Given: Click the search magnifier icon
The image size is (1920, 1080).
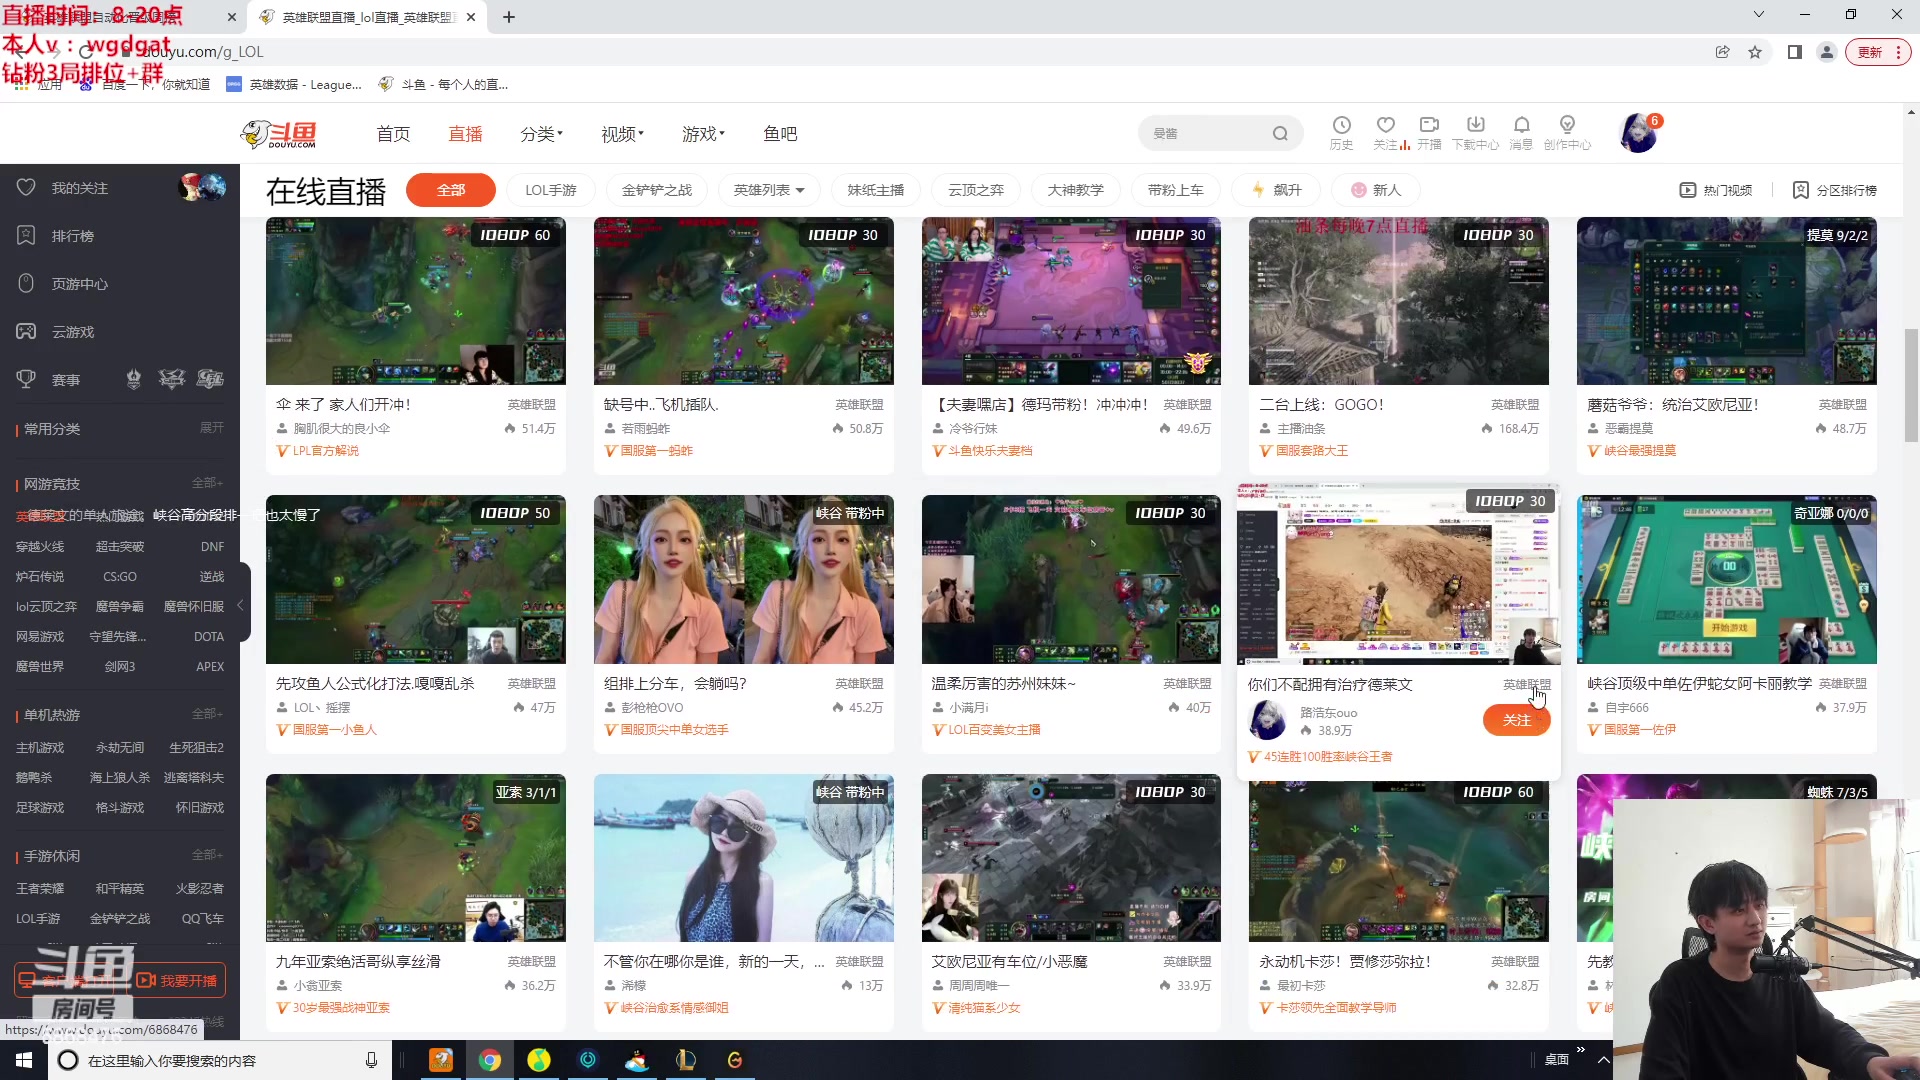Looking at the screenshot, I should point(1280,134).
